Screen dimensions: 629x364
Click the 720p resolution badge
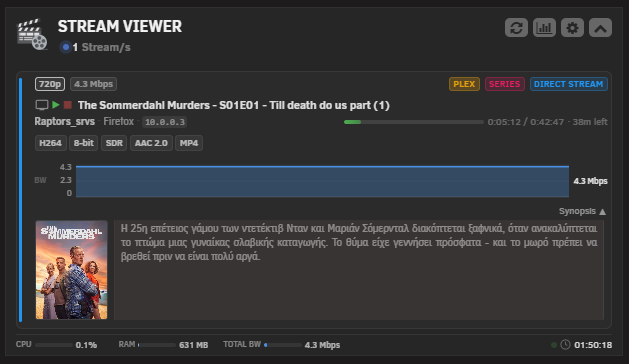pyautogui.click(x=50, y=84)
